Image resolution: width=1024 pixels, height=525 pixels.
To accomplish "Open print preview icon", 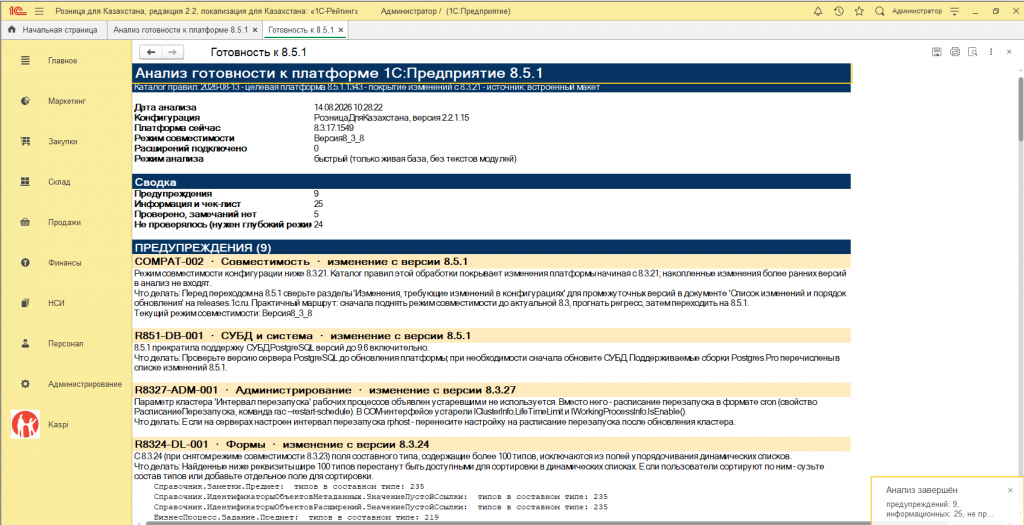I will pyautogui.click(x=972, y=52).
